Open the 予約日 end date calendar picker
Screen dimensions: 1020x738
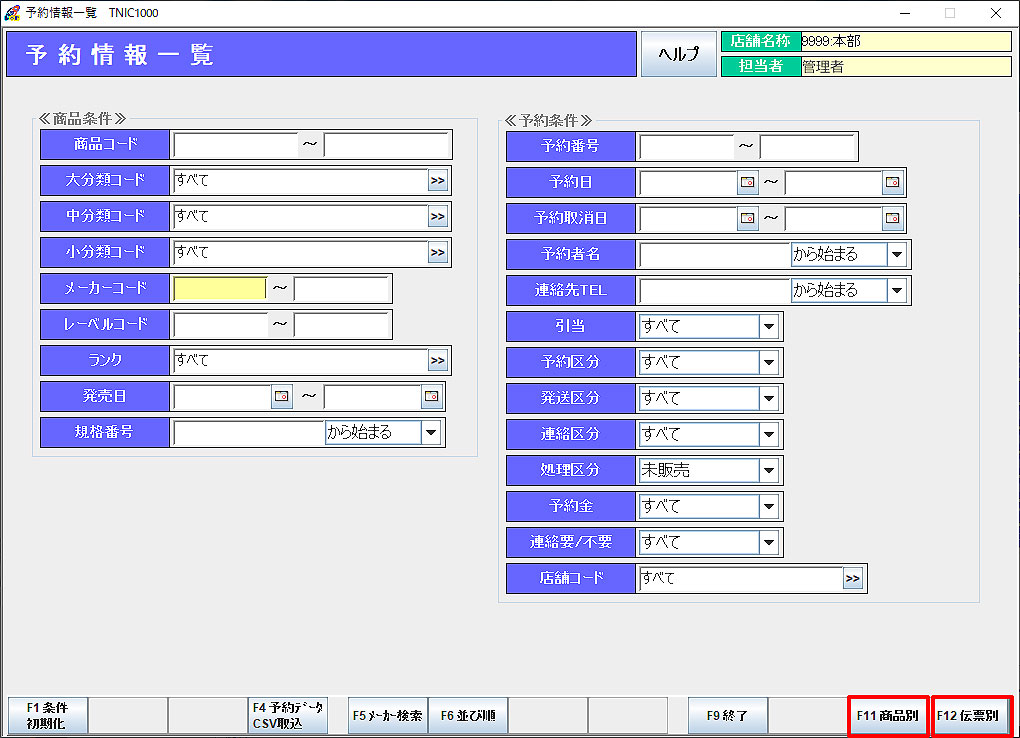click(x=893, y=183)
